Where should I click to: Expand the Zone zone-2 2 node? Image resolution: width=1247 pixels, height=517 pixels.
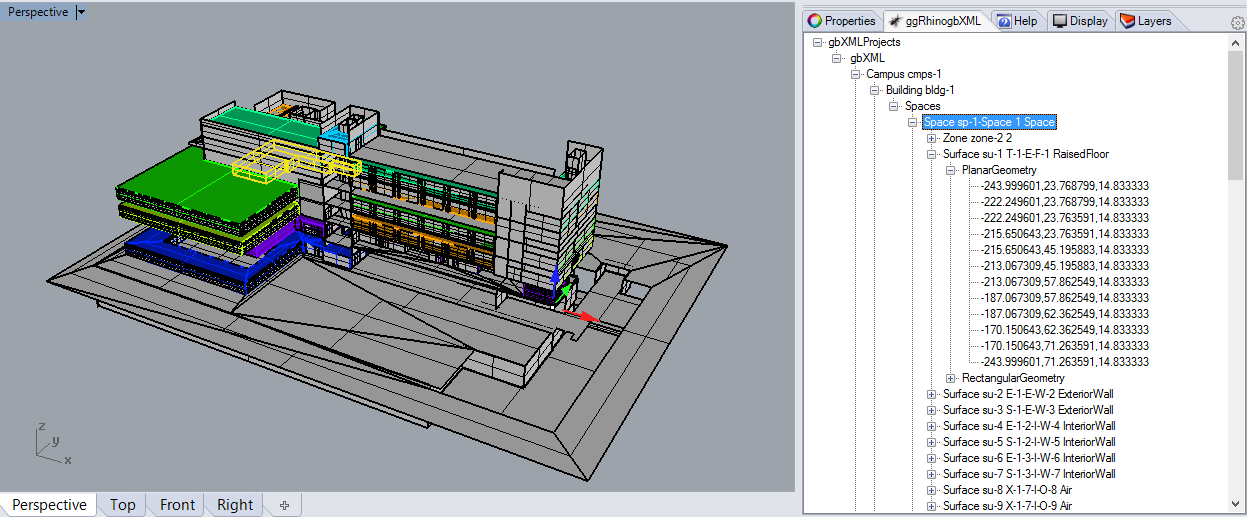tap(932, 138)
